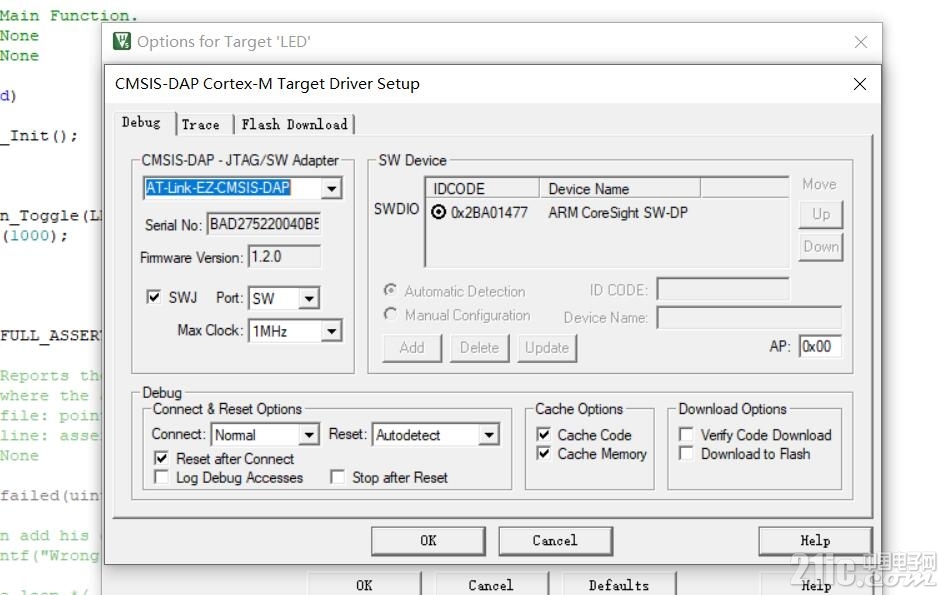Image resolution: width=944 pixels, height=595 pixels.
Task: Toggle the Reset after Connect checkbox
Action: [161, 458]
